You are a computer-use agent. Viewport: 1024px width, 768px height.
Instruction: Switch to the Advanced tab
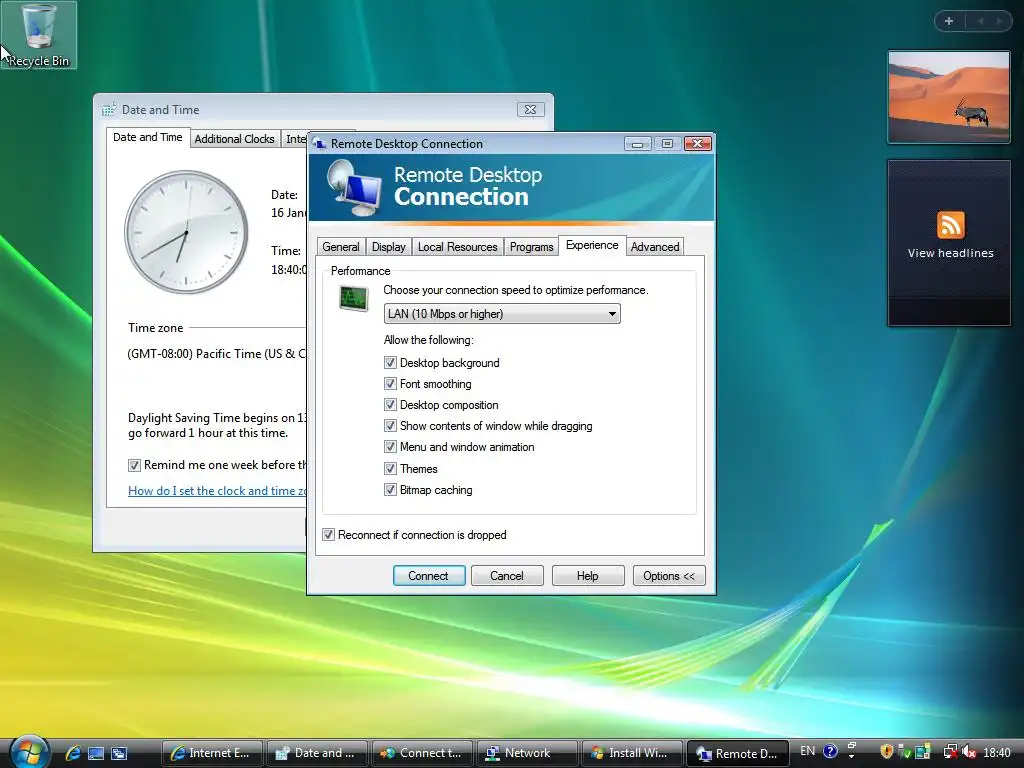pyautogui.click(x=654, y=247)
